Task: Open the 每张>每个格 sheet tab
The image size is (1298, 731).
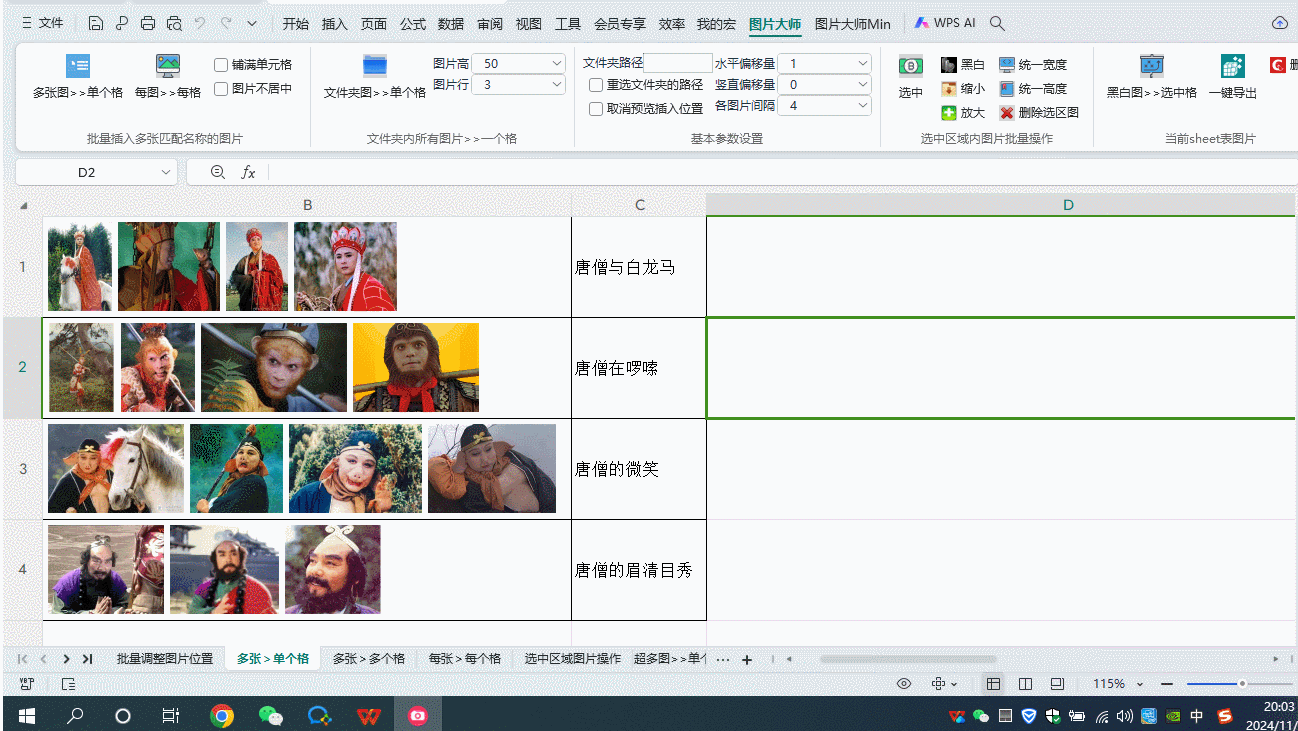Action: pos(465,659)
